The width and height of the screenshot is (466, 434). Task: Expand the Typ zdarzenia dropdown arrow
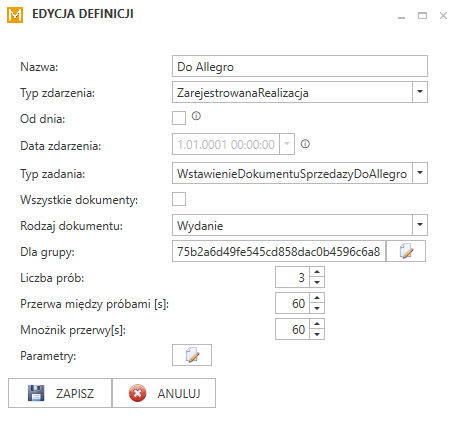(420, 92)
